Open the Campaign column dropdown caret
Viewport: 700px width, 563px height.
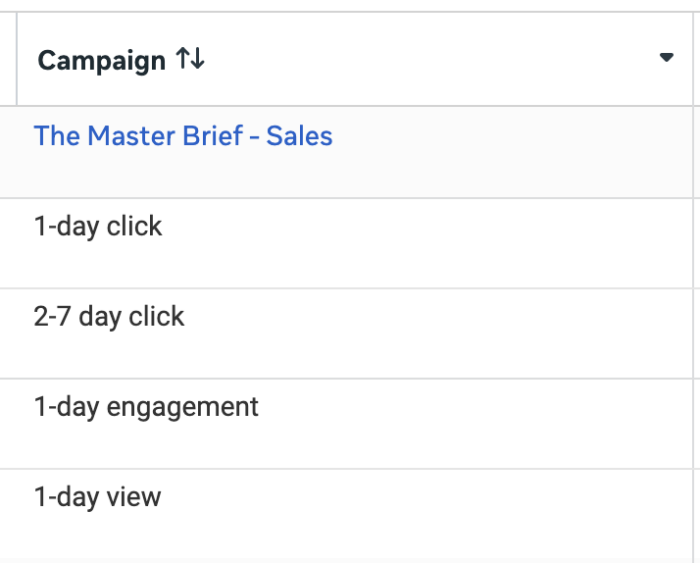[x=667, y=58]
